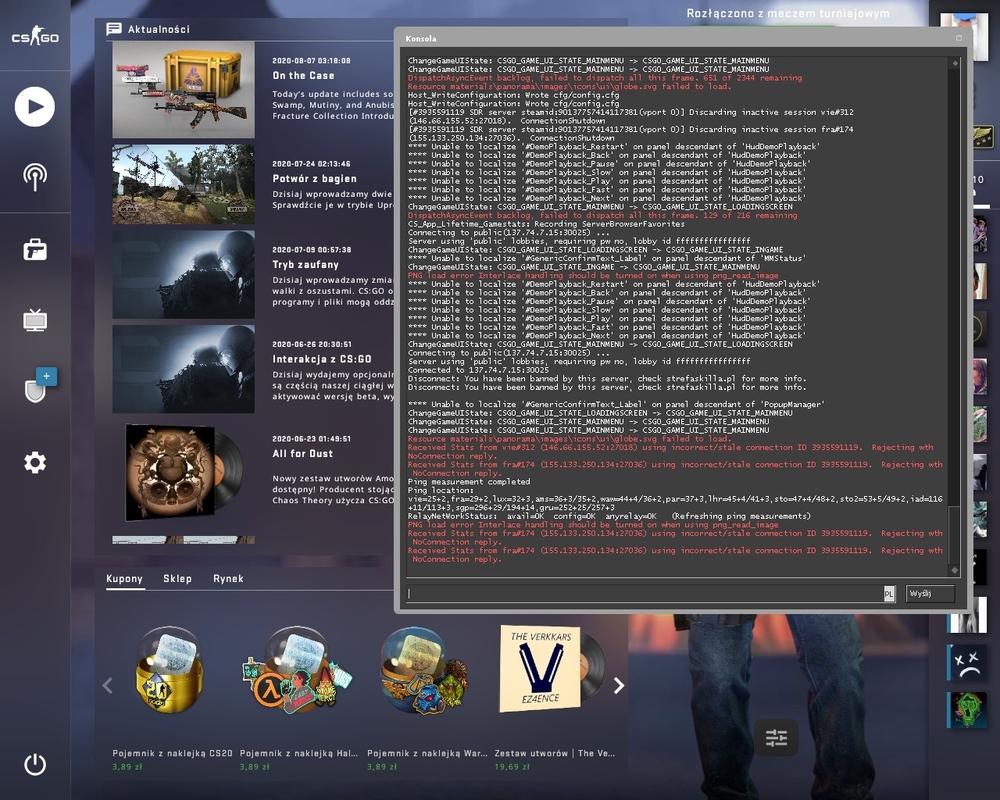Click the 19,69 zł price label
1000x800 pixels.
512,767
